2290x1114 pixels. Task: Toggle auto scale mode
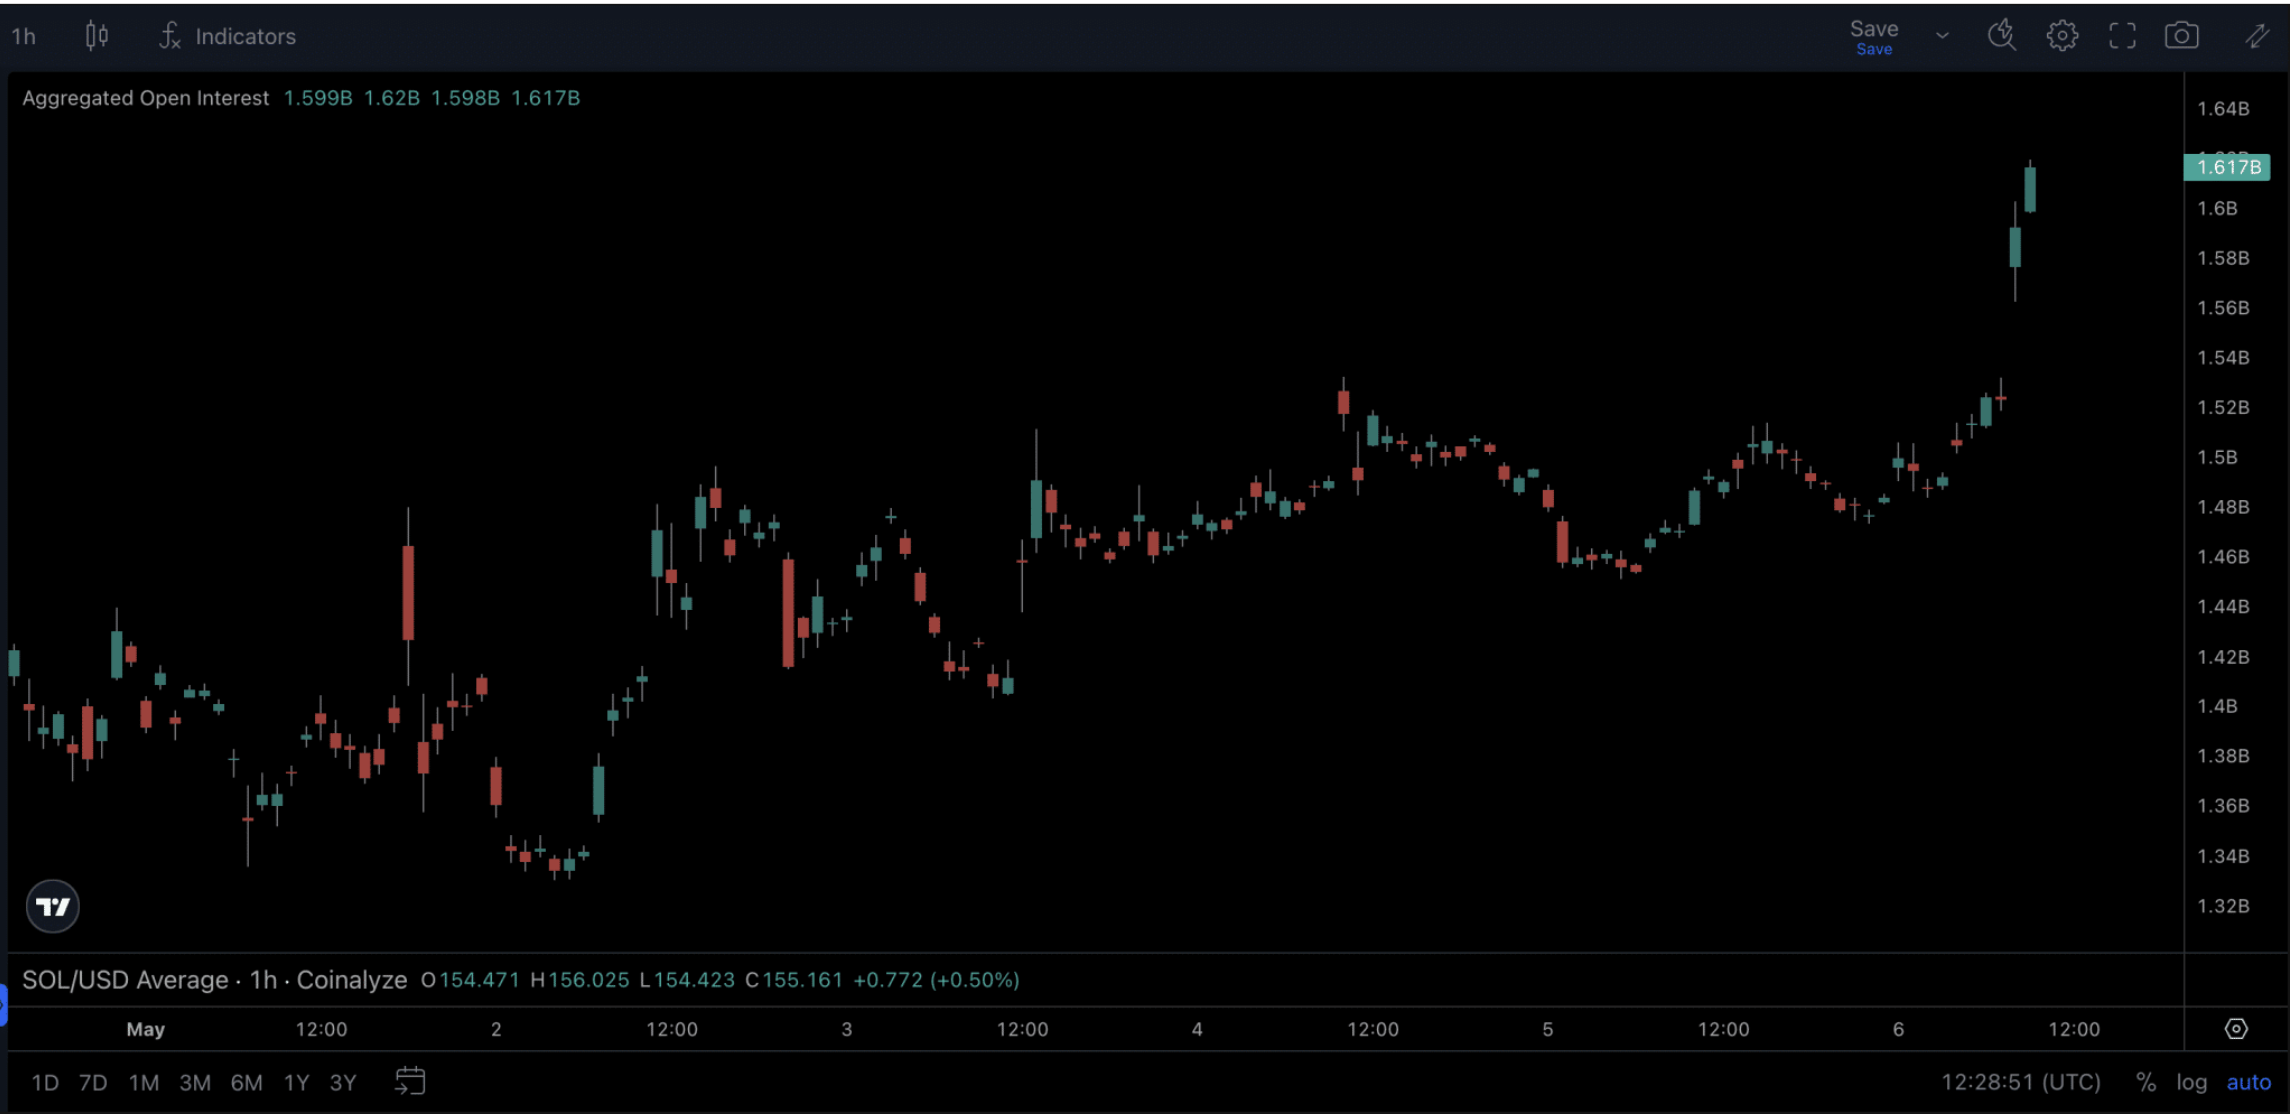(x=2248, y=1082)
